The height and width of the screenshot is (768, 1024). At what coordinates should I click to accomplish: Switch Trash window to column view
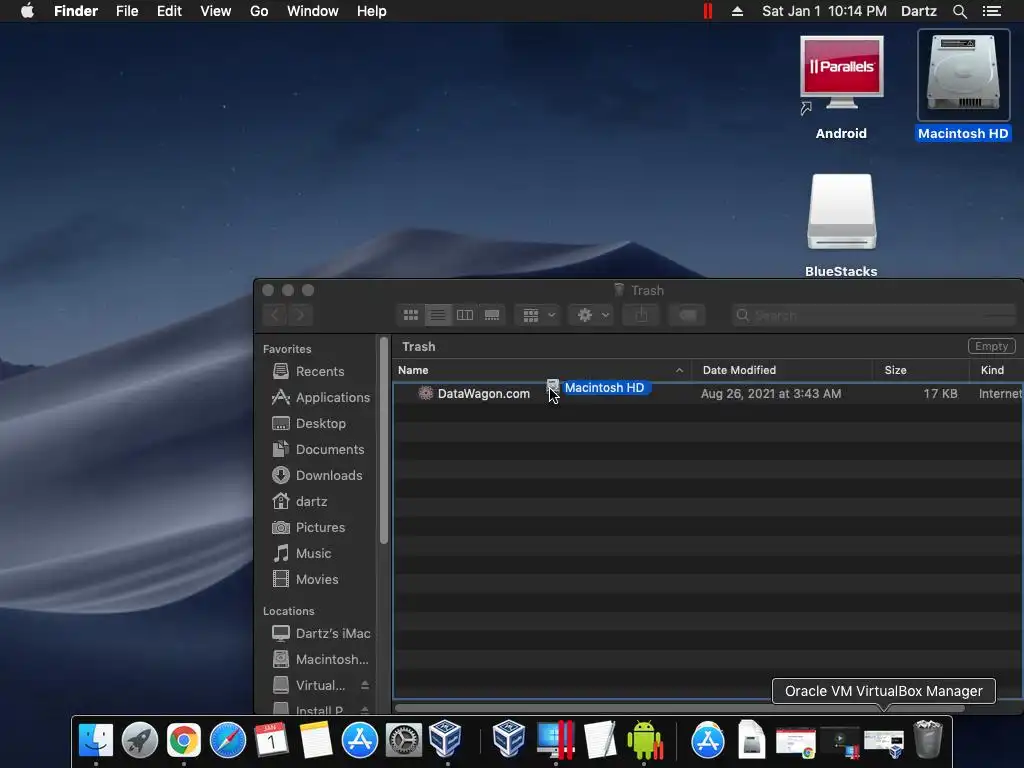pos(465,315)
